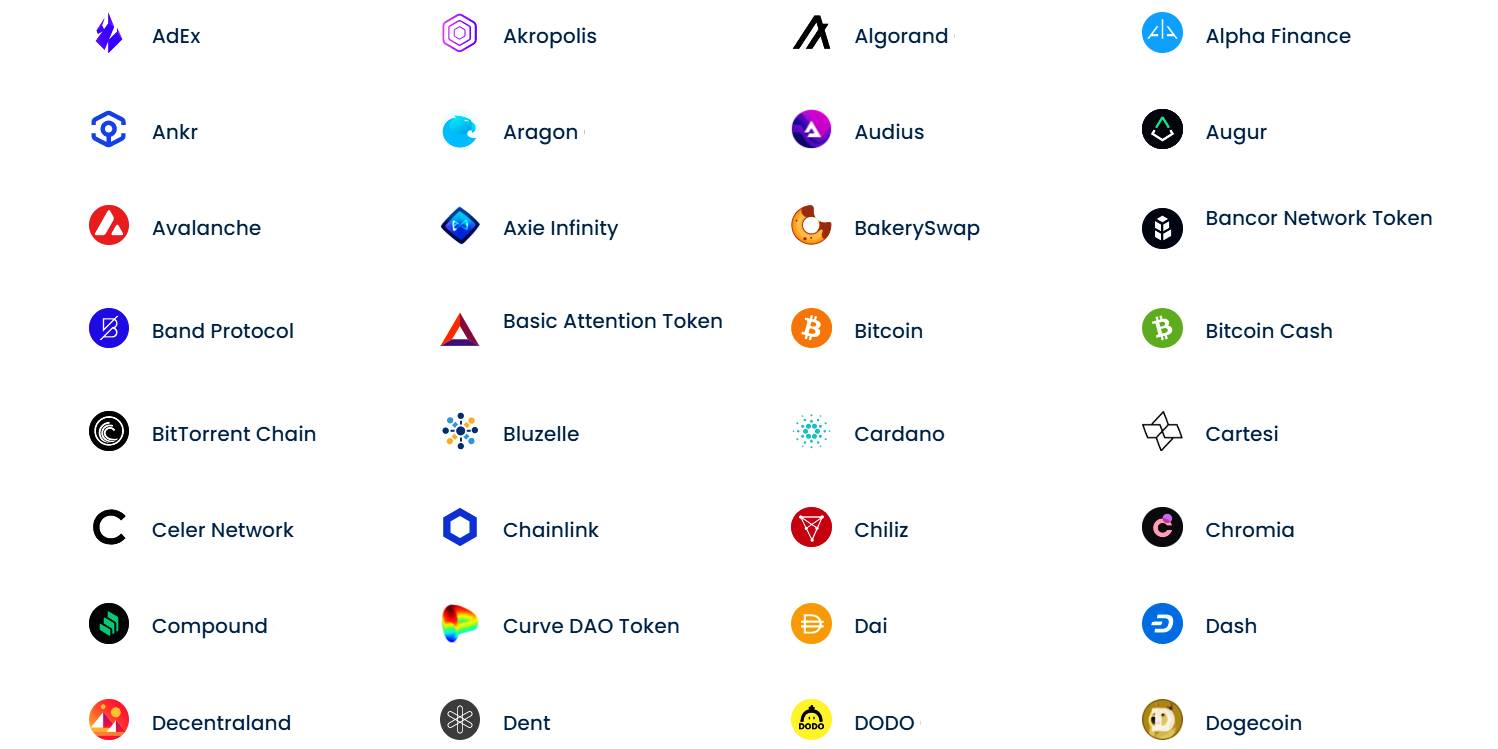
Task: Select the DODO listing
Action: [x=883, y=722]
